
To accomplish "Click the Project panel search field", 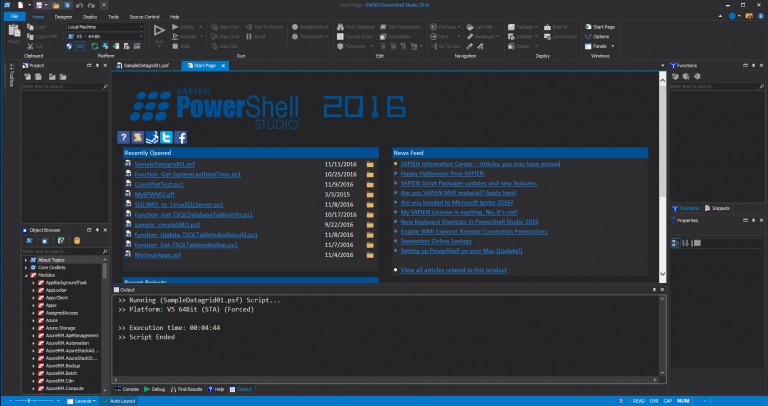I will coord(65,86).
